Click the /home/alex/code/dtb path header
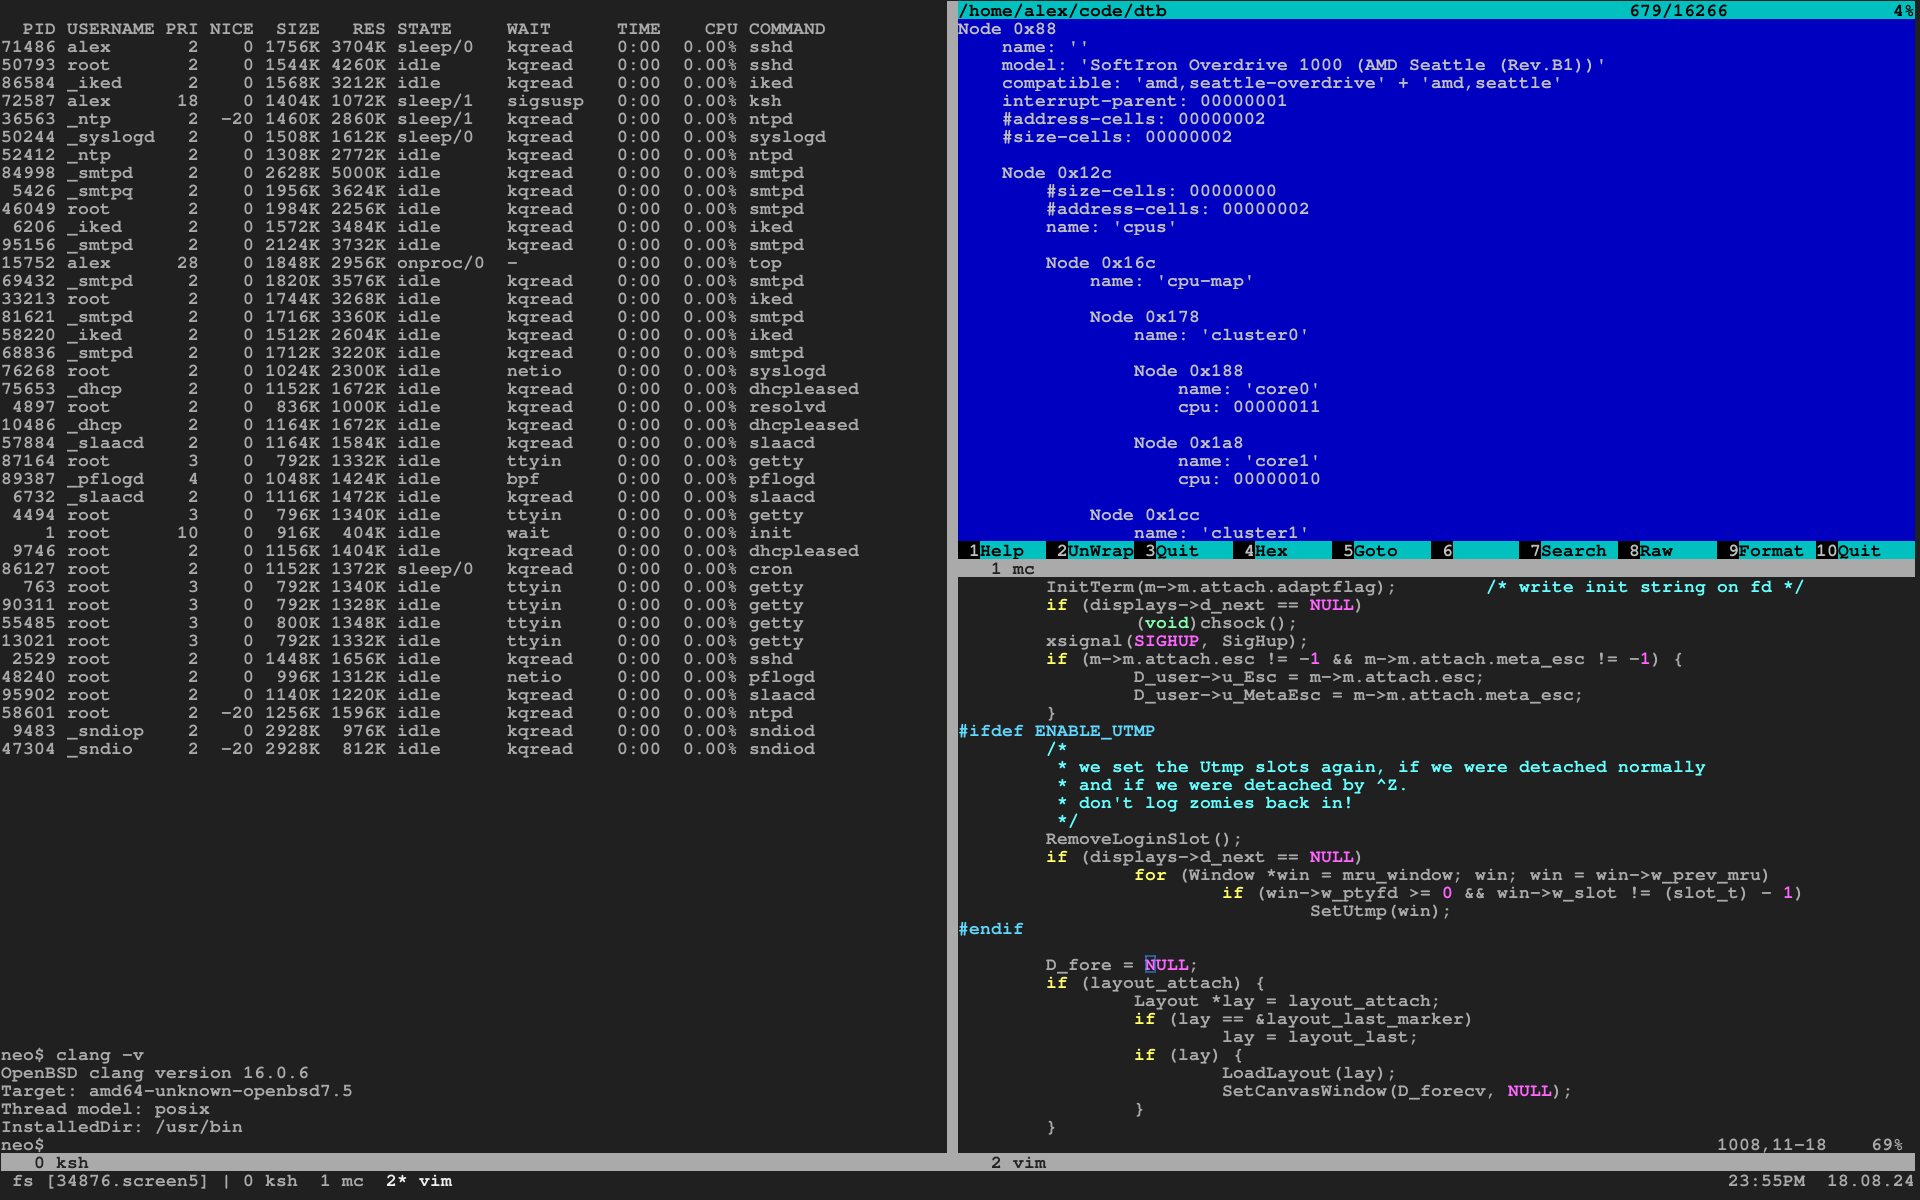Viewport: 1920px width, 1200px height. click(x=1062, y=11)
